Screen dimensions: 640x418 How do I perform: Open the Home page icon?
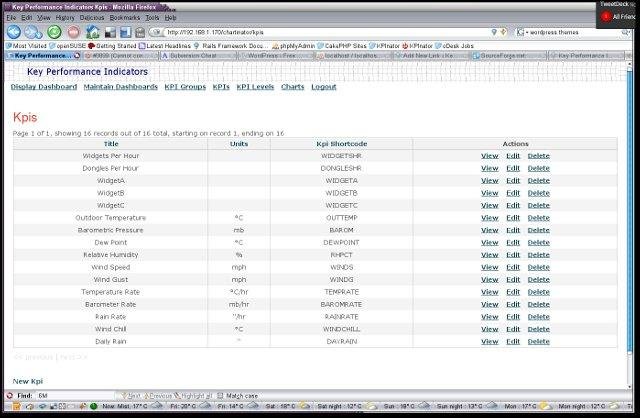(x=93, y=32)
